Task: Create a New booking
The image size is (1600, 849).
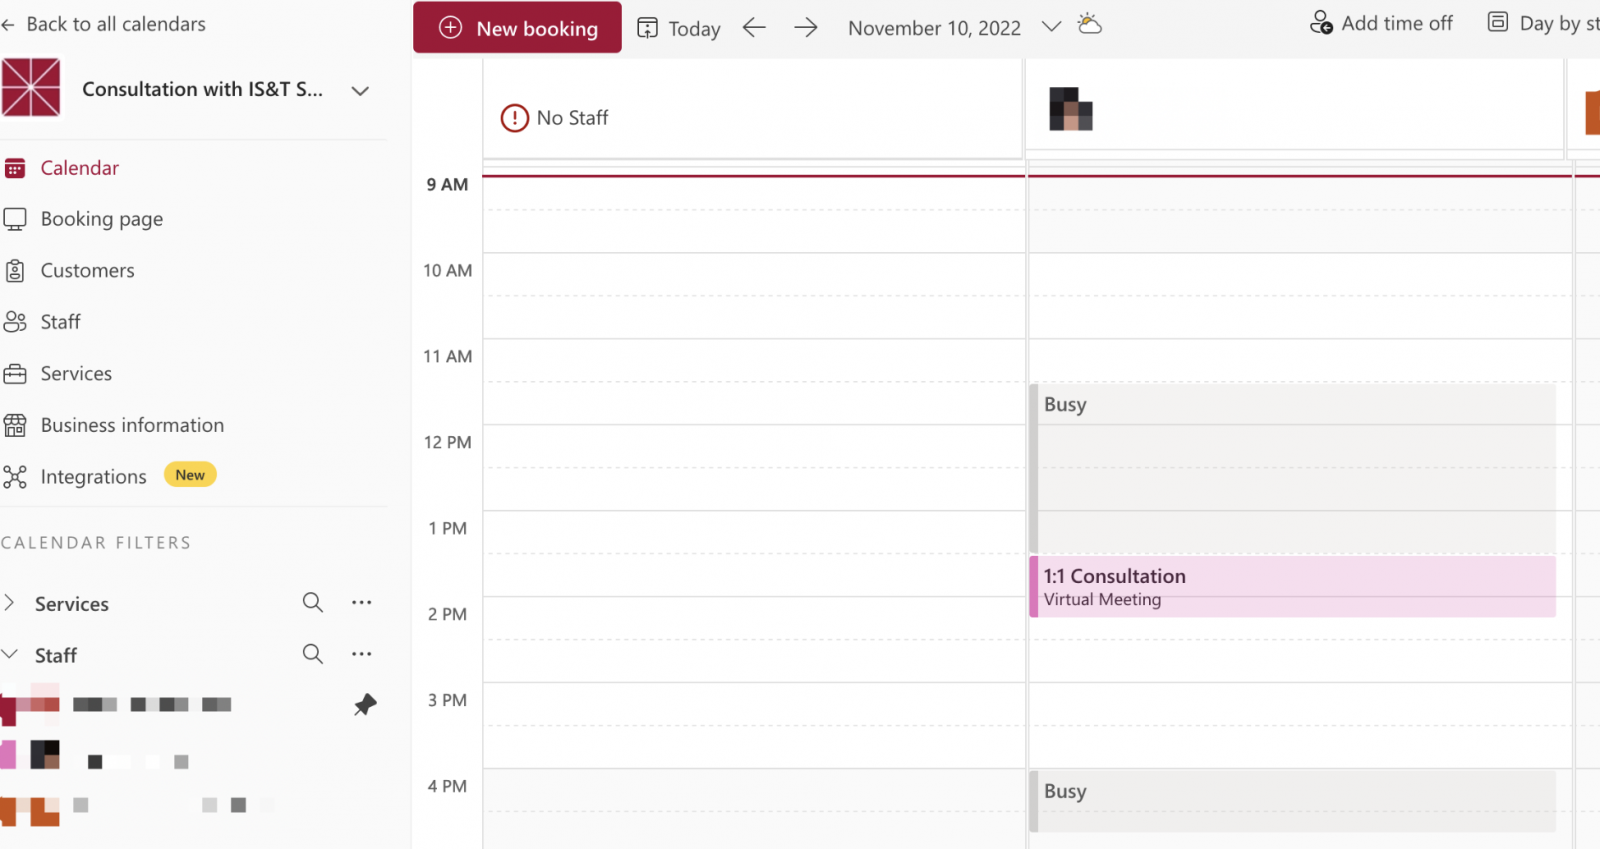Action: tap(517, 28)
